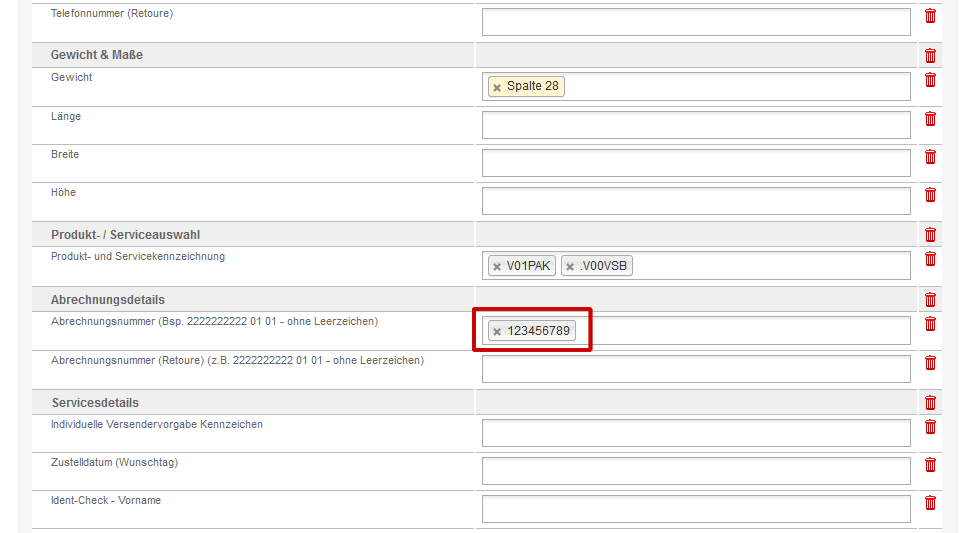Delete the Höhe field row
Image resolution: width=972 pixels, height=533 pixels.
[930, 195]
